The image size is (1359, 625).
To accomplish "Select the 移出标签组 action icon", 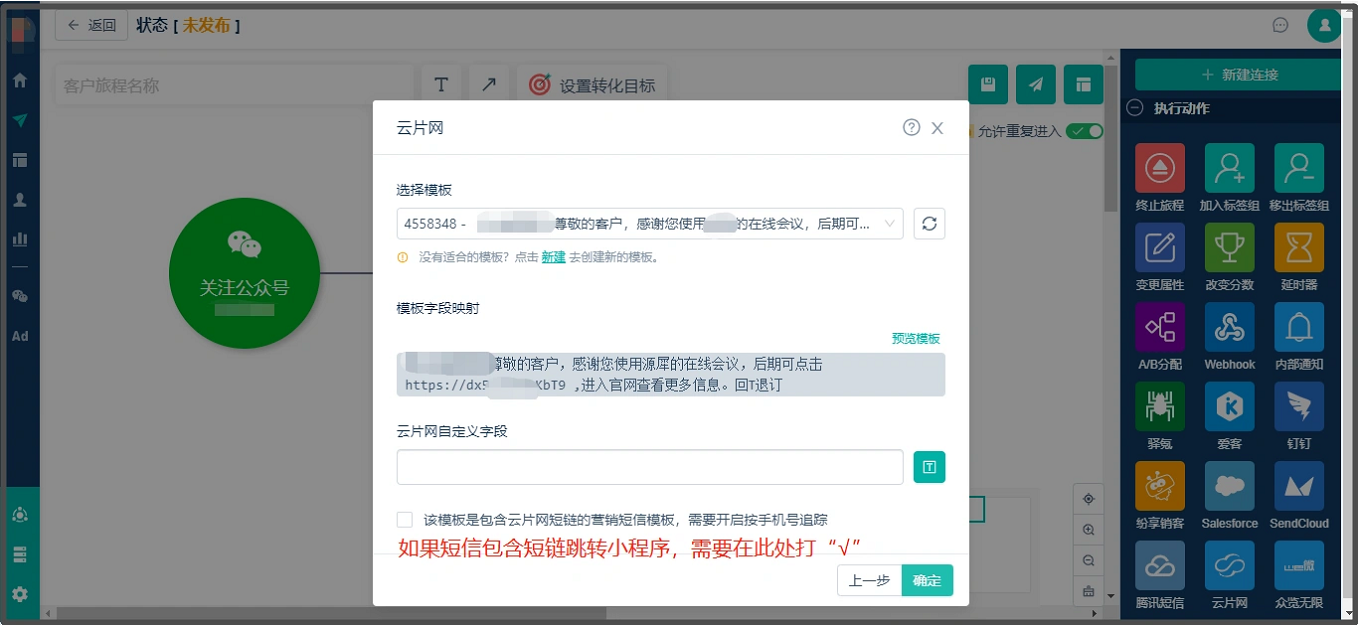I will click(x=1299, y=168).
